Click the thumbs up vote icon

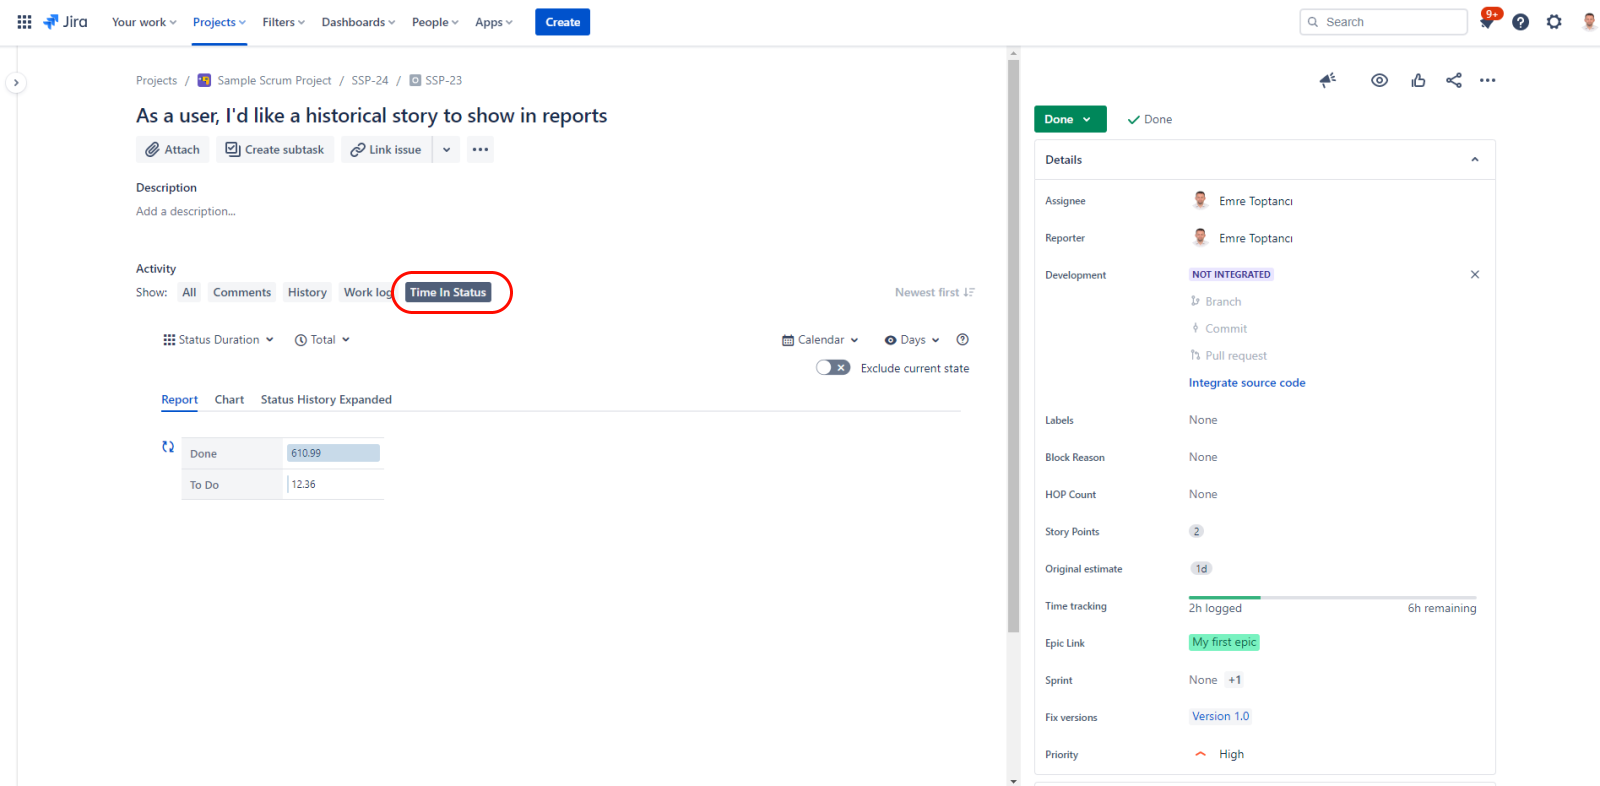[1418, 80]
